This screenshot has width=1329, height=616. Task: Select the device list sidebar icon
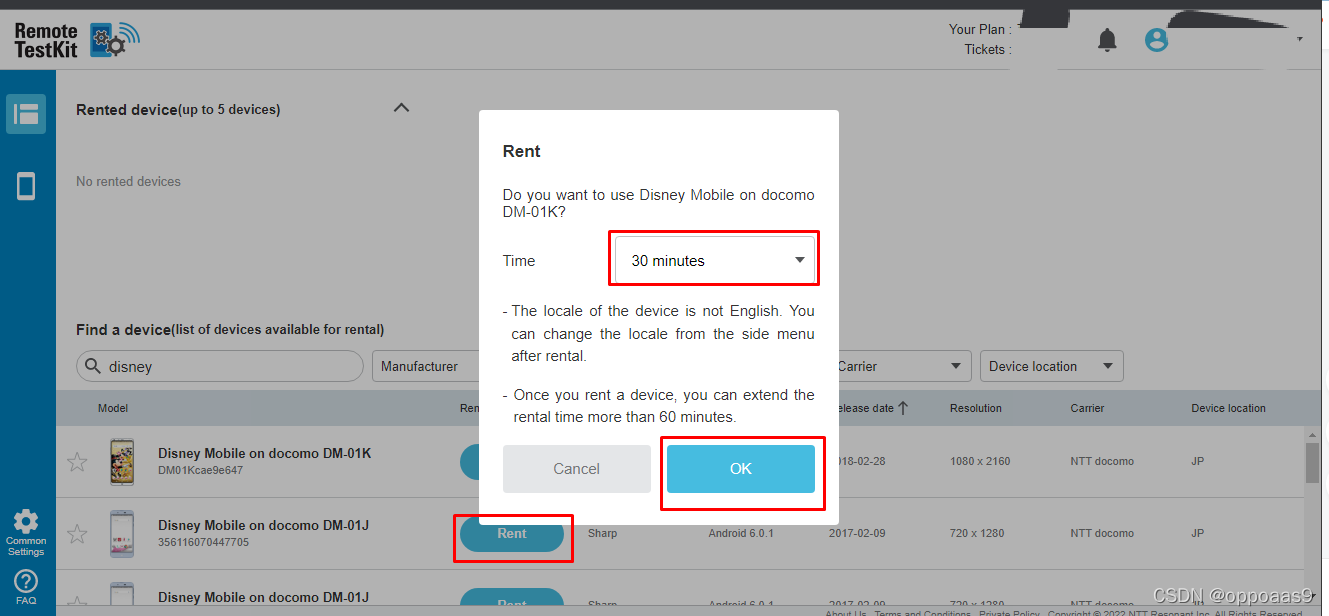coord(26,114)
